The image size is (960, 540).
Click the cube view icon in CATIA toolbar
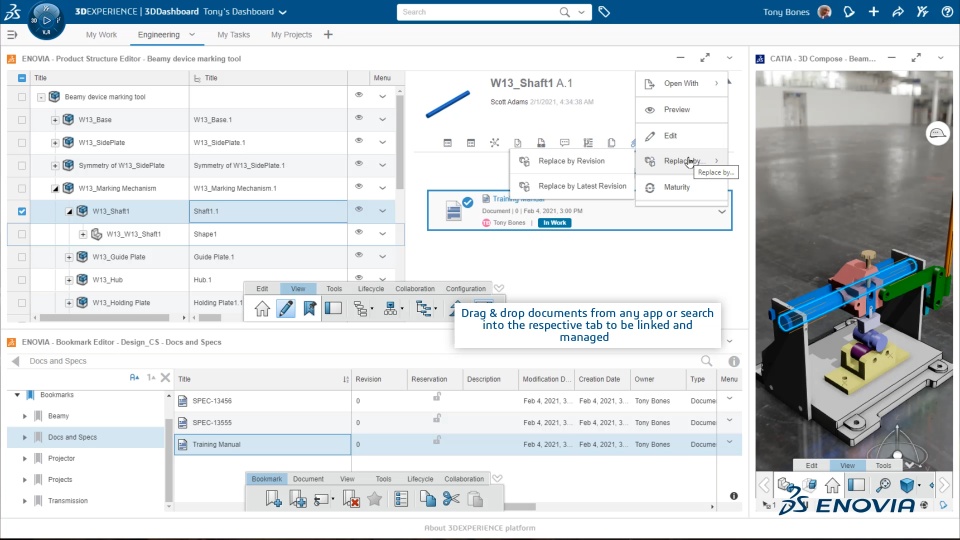click(x=907, y=486)
